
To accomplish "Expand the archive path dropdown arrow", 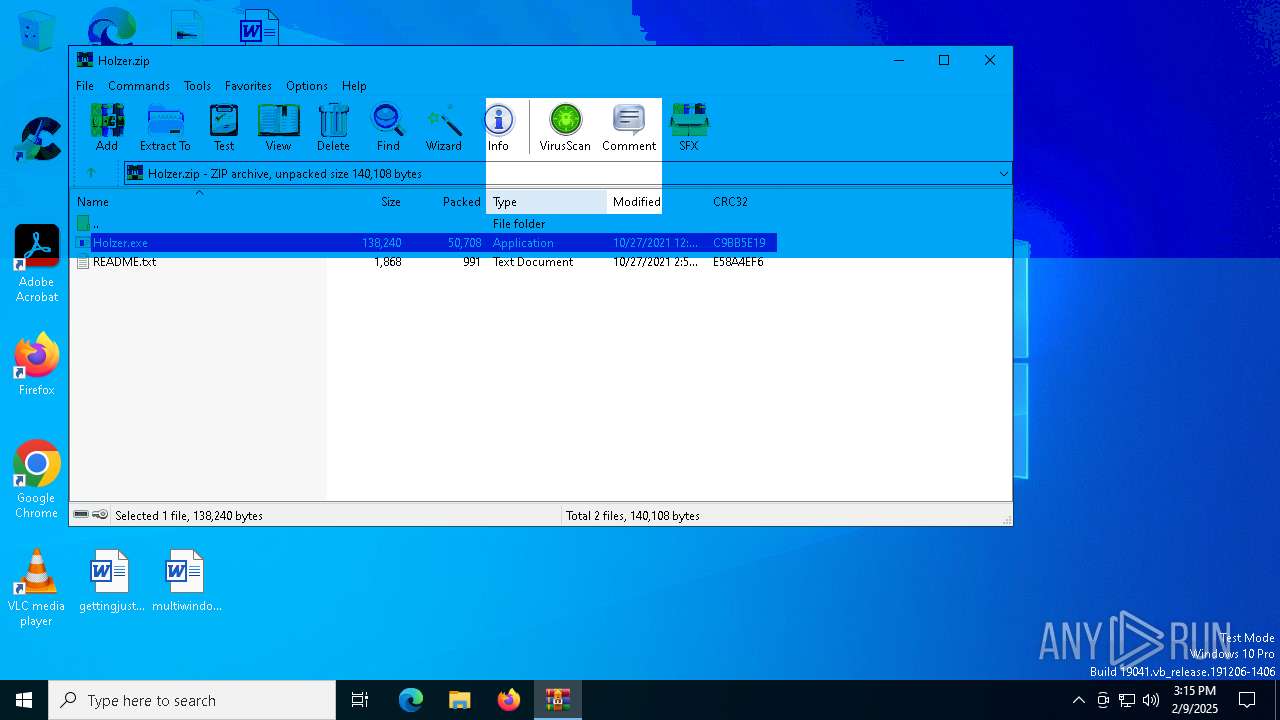I will pyautogui.click(x=1003, y=174).
